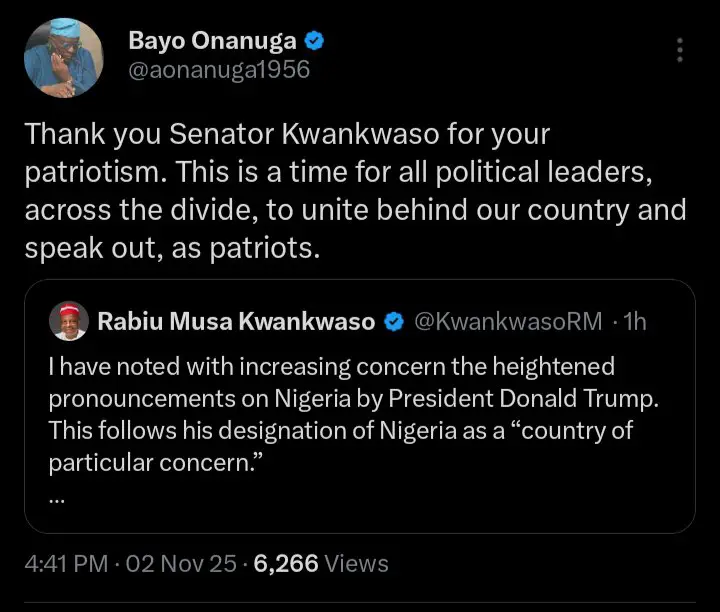This screenshot has width=720, height=612.
Task: Click the 4:41 PM post time
Action: pos(66,564)
